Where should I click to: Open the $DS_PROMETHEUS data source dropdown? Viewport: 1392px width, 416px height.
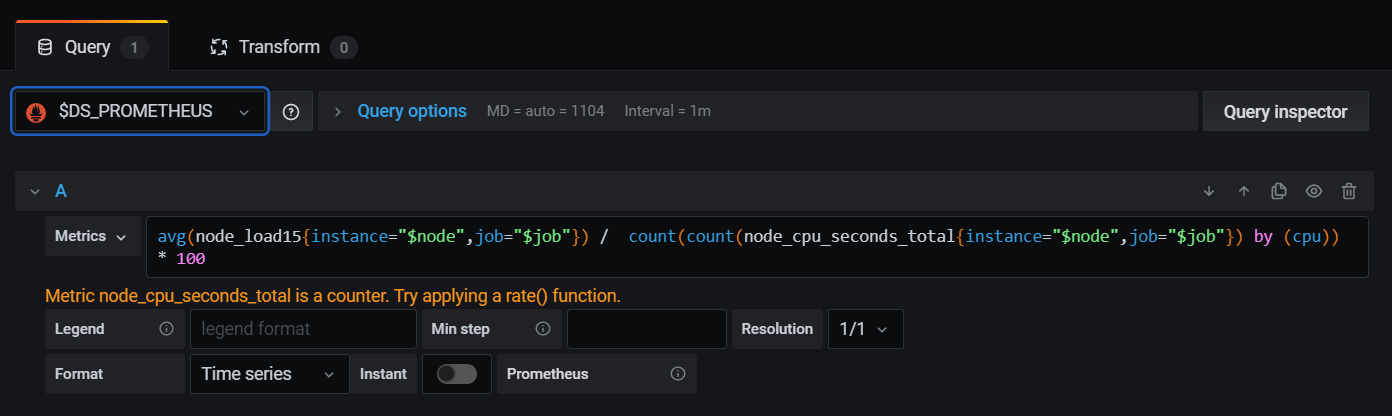(x=140, y=112)
